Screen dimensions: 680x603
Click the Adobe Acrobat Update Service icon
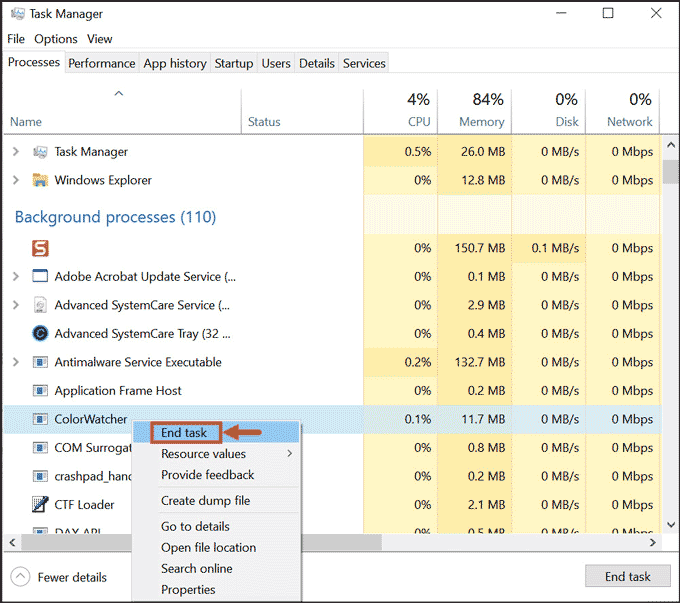40,276
